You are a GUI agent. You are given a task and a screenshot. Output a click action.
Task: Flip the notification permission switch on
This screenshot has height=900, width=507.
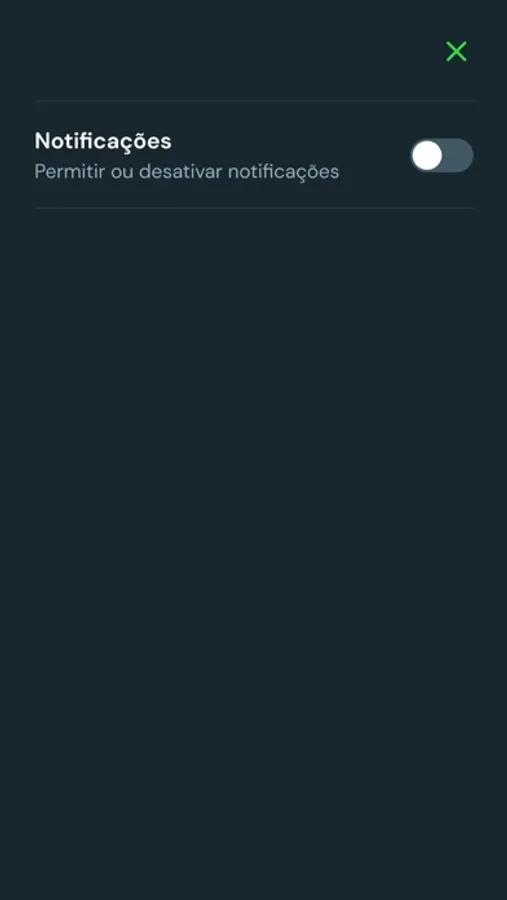[x=442, y=156]
